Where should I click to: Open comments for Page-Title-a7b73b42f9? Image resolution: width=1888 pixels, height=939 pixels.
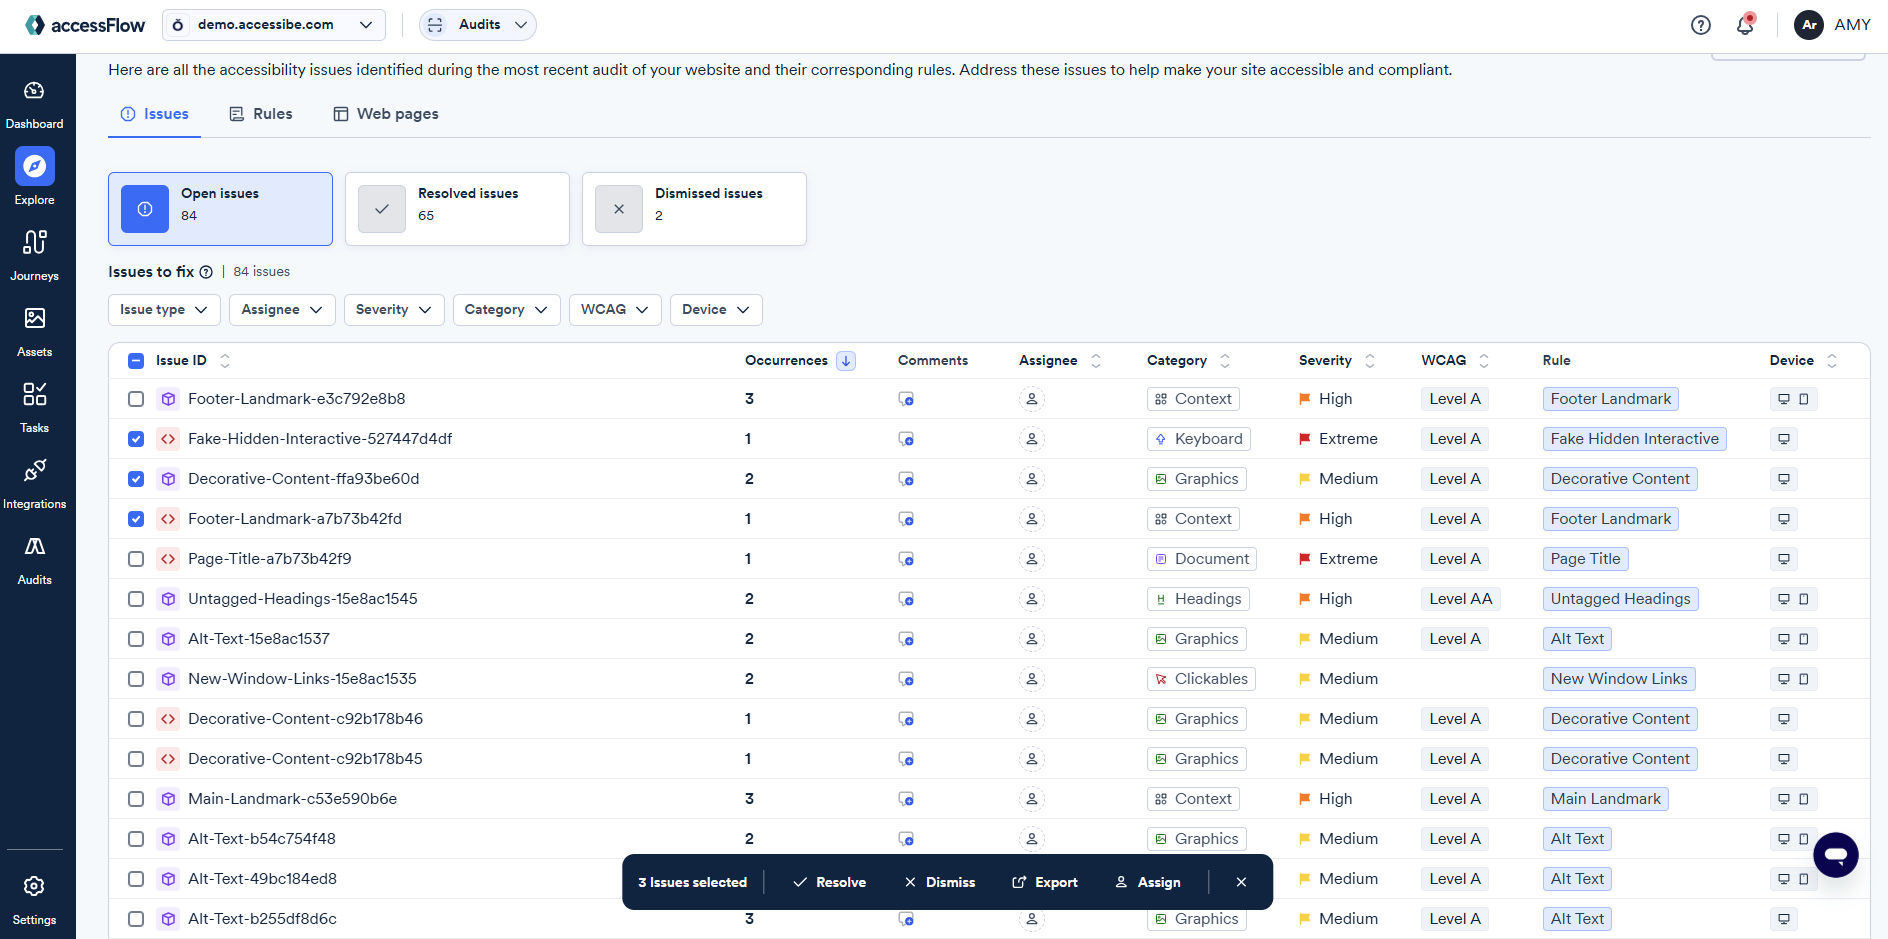coord(906,559)
